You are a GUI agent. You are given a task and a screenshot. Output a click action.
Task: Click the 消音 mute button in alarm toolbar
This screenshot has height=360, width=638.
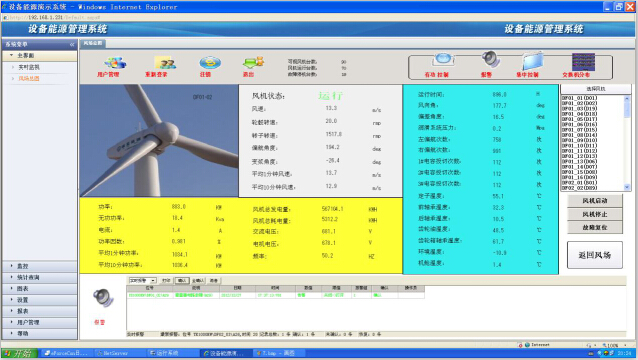[214, 280]
